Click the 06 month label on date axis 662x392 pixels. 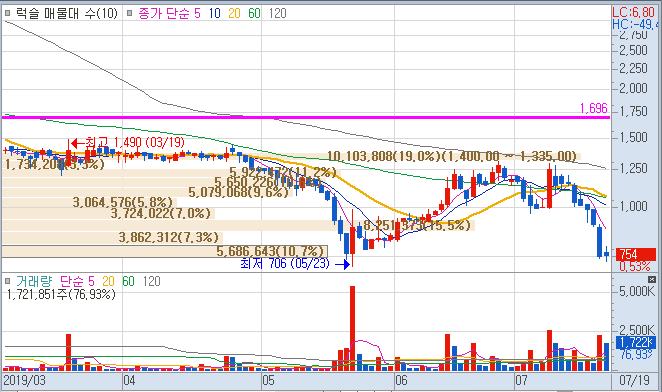click(x=401, y=380)
